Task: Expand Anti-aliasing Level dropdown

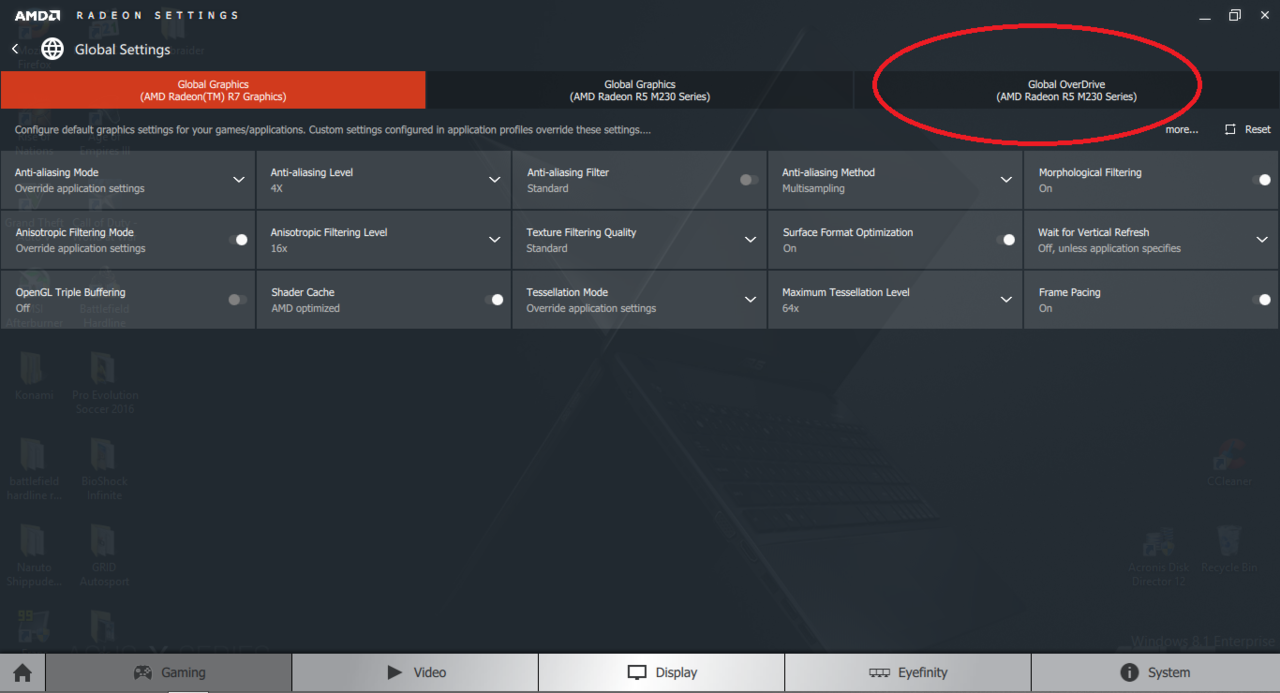Action: (x=495, y=180)
